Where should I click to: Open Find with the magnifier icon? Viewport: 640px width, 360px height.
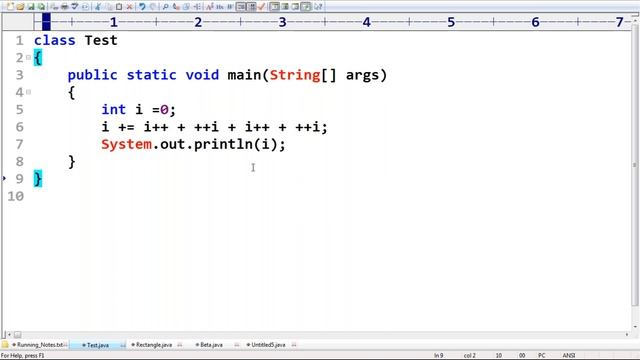(165, 7)
